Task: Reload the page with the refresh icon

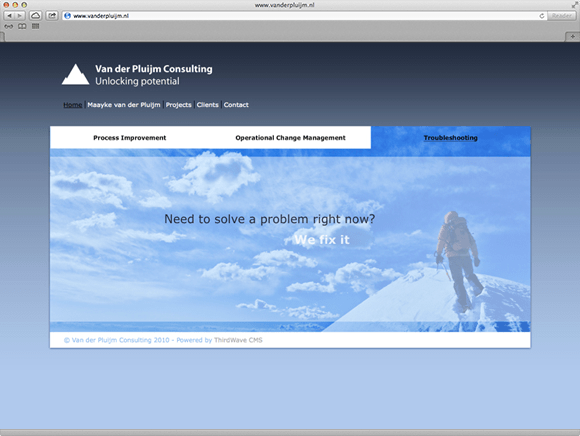Action: pos(542,16)
